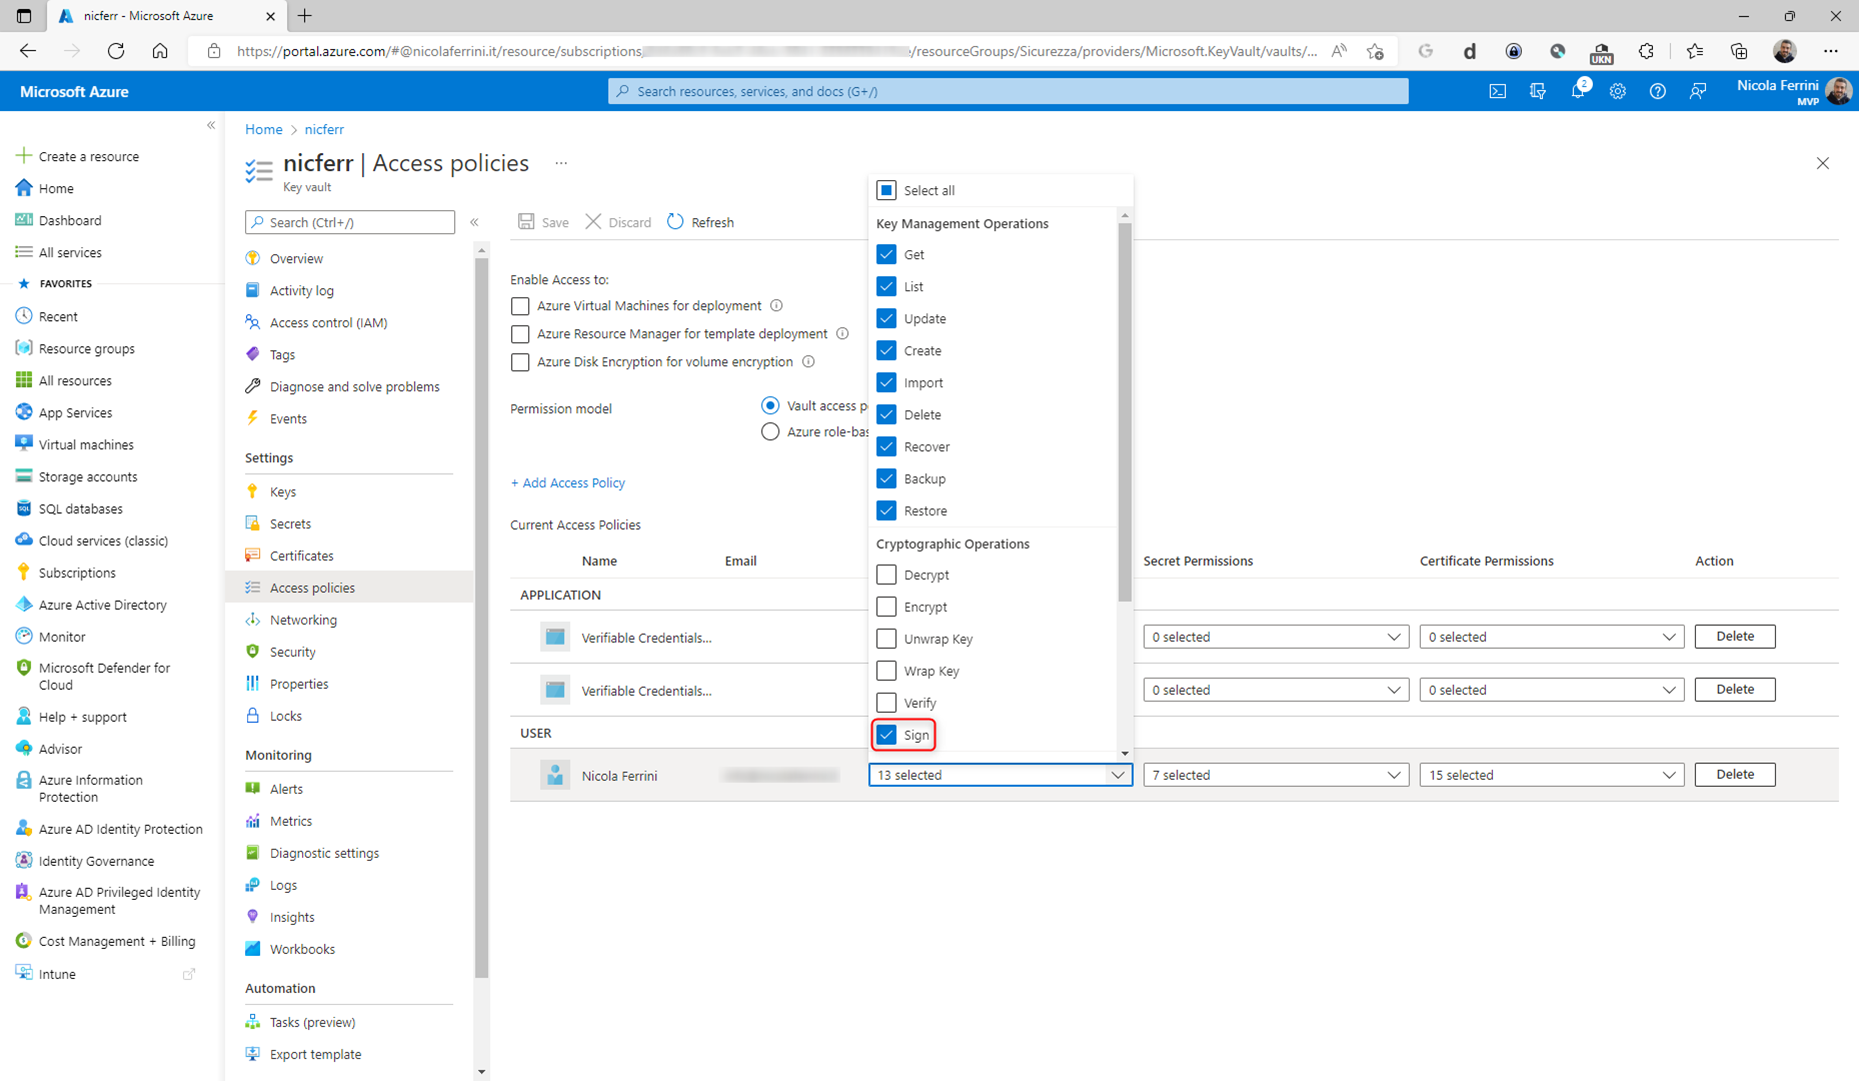1859x1081 pixels.
Task: Uncheck the Backup key permission
Action: (x=886, y=478)
